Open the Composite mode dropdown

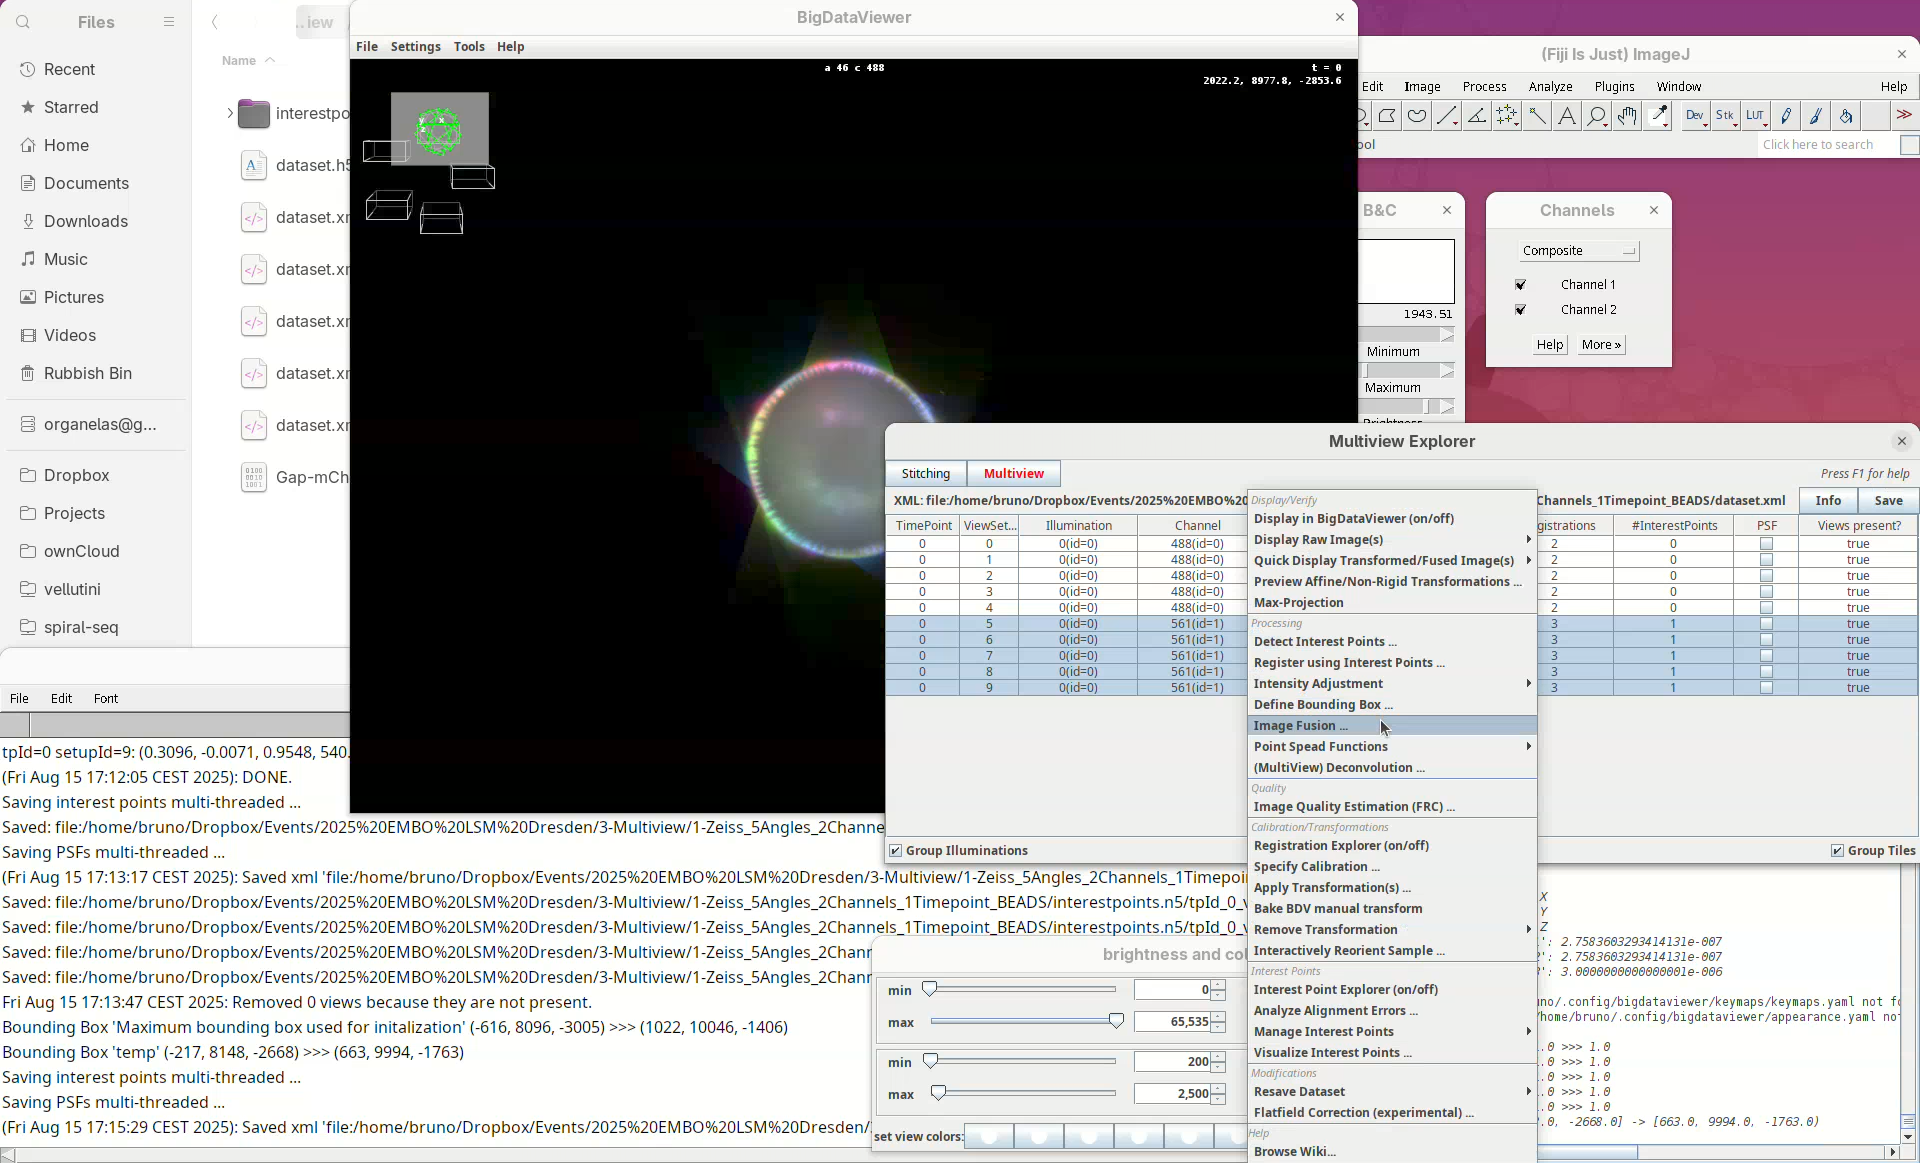tap(1578, 251)
